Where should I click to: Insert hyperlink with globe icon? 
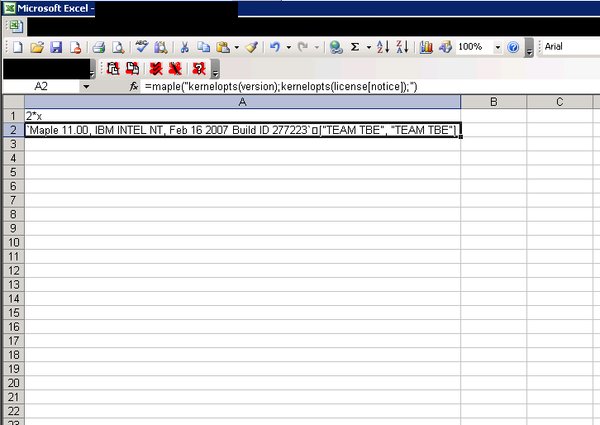coord(336,47)
